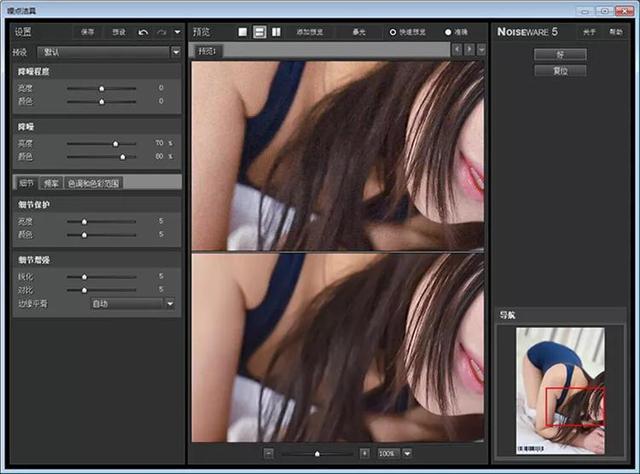Switch to the 频率 tab

pos(50,183)
